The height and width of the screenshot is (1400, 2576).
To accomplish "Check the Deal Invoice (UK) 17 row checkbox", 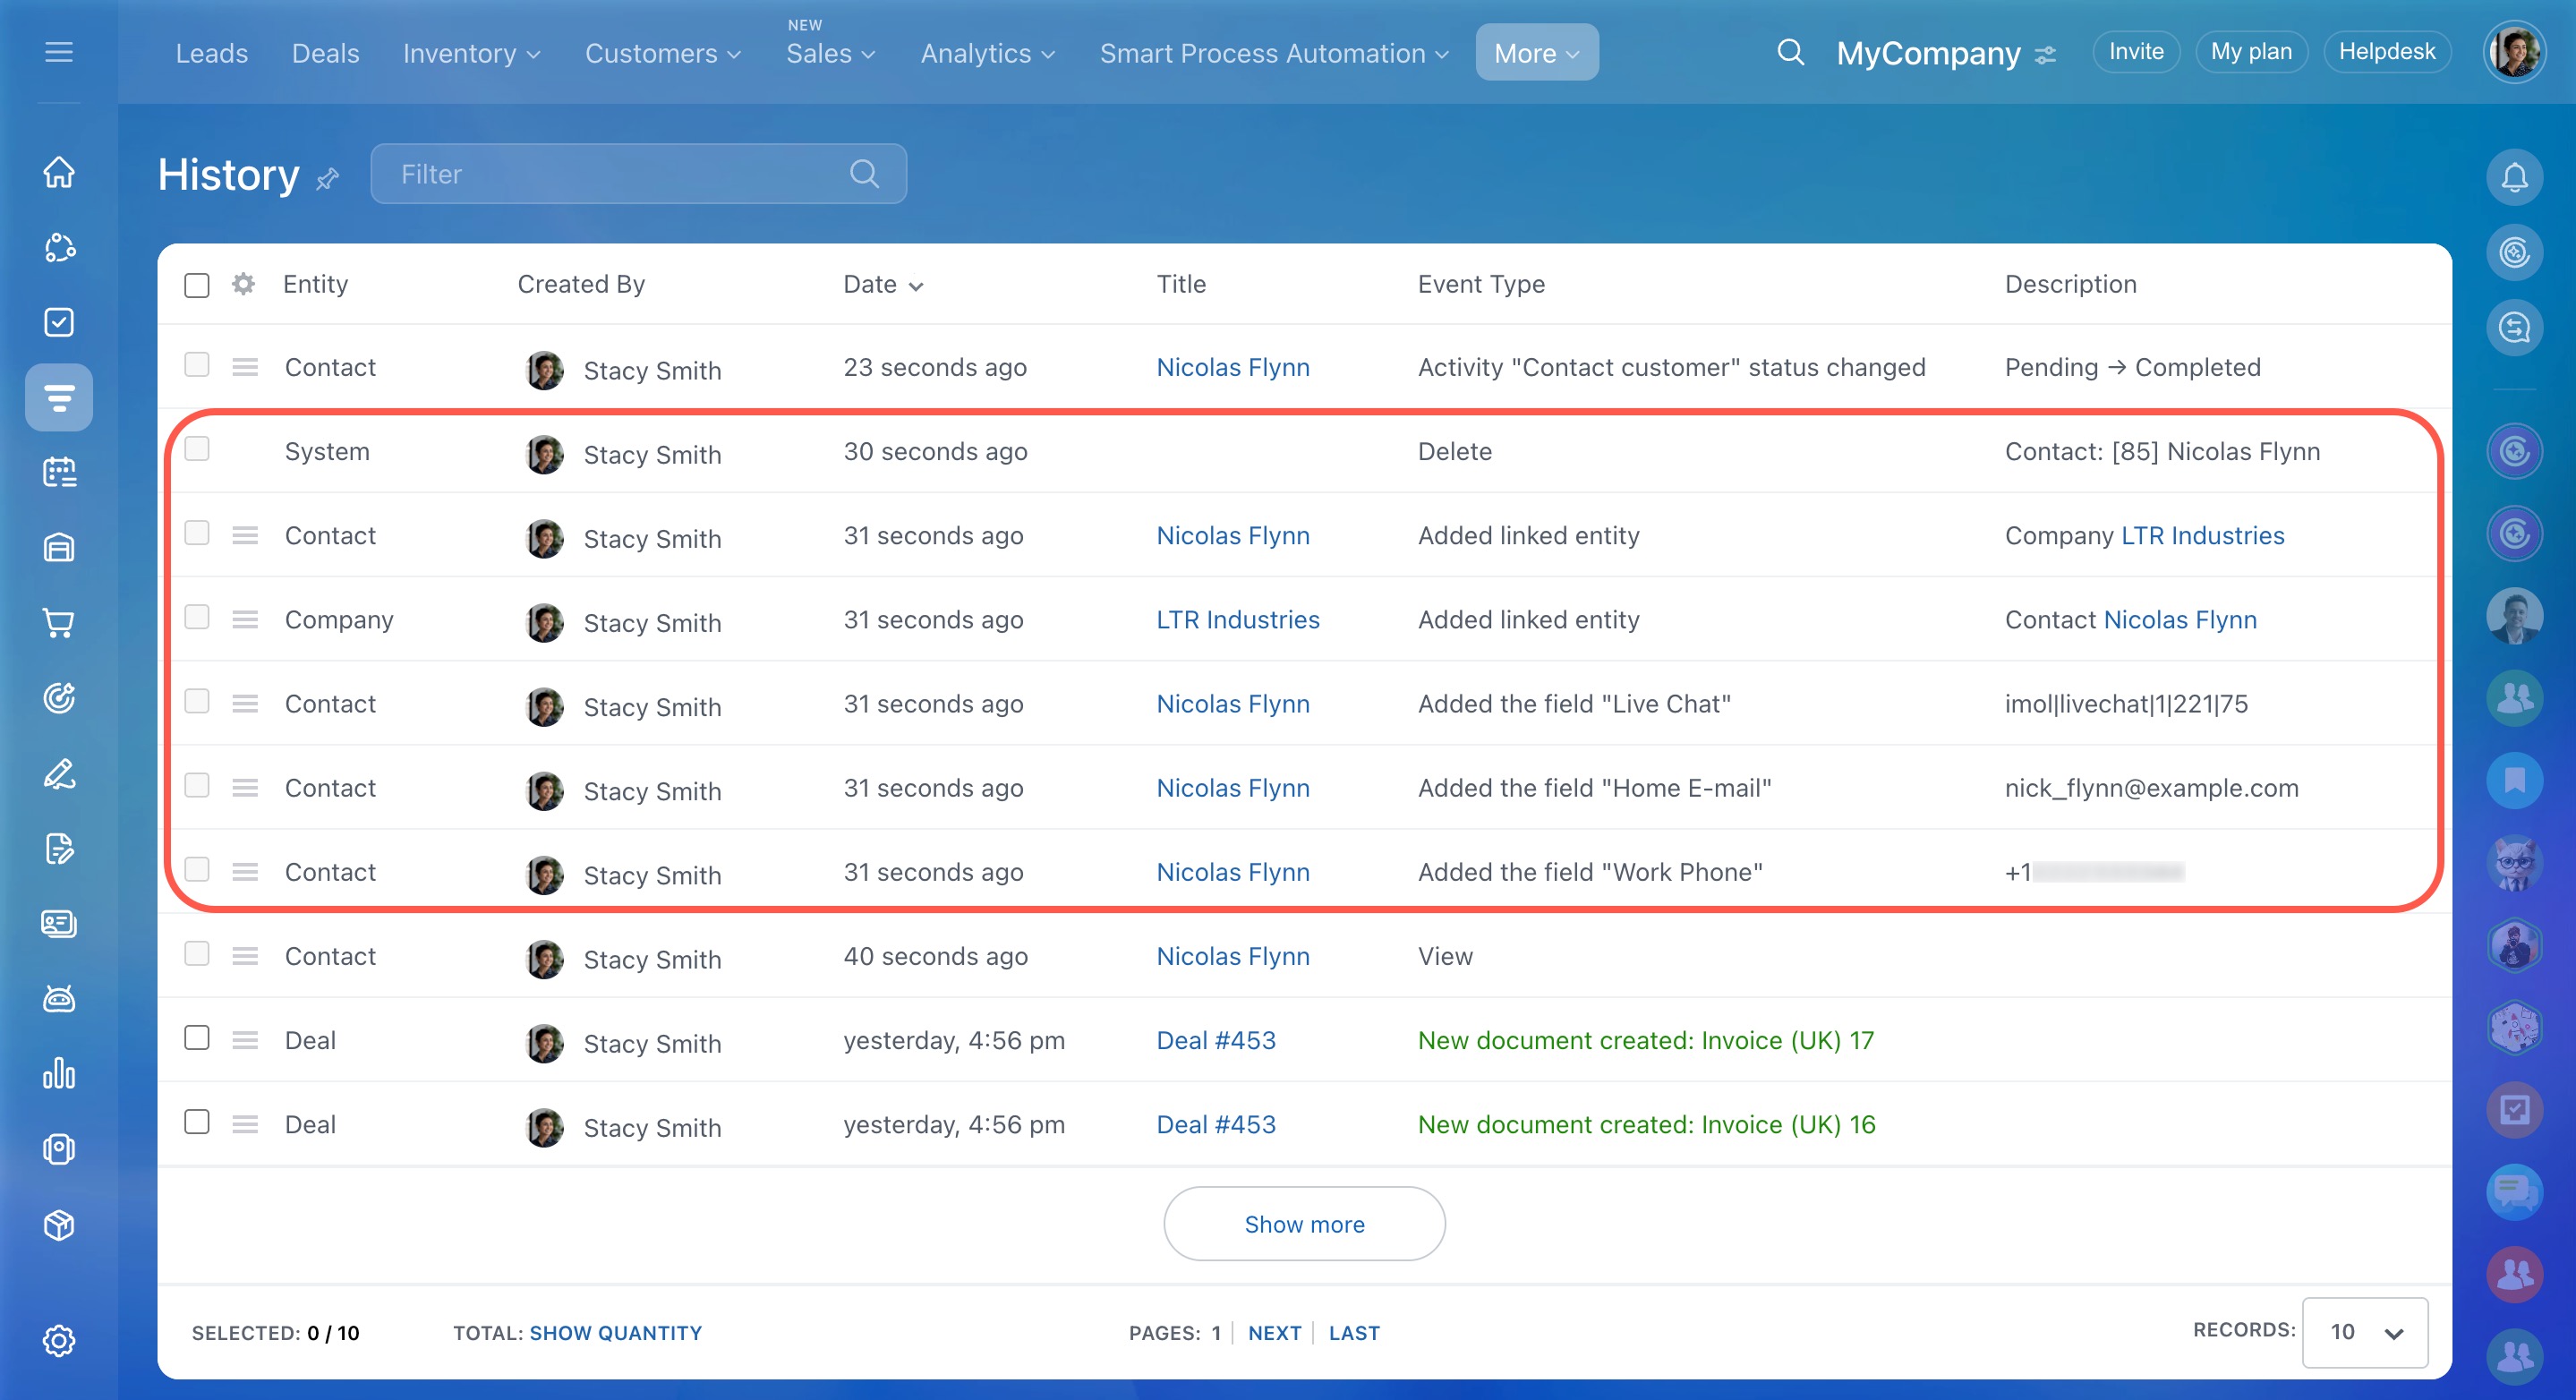I will [x=197, y=1038].
